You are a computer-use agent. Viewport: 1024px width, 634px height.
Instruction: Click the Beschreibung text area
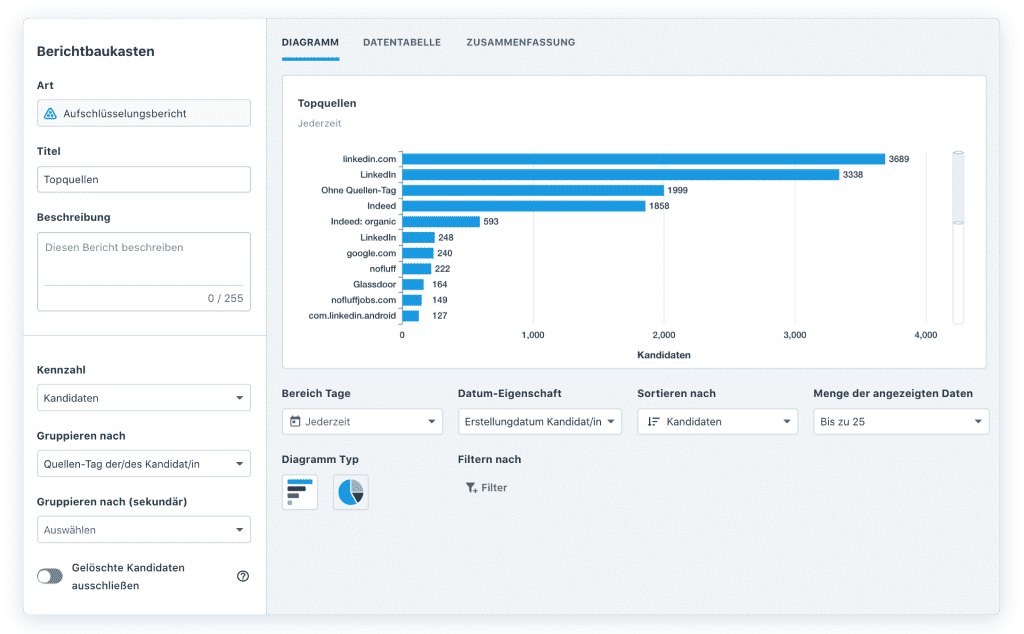pos(143,258)
